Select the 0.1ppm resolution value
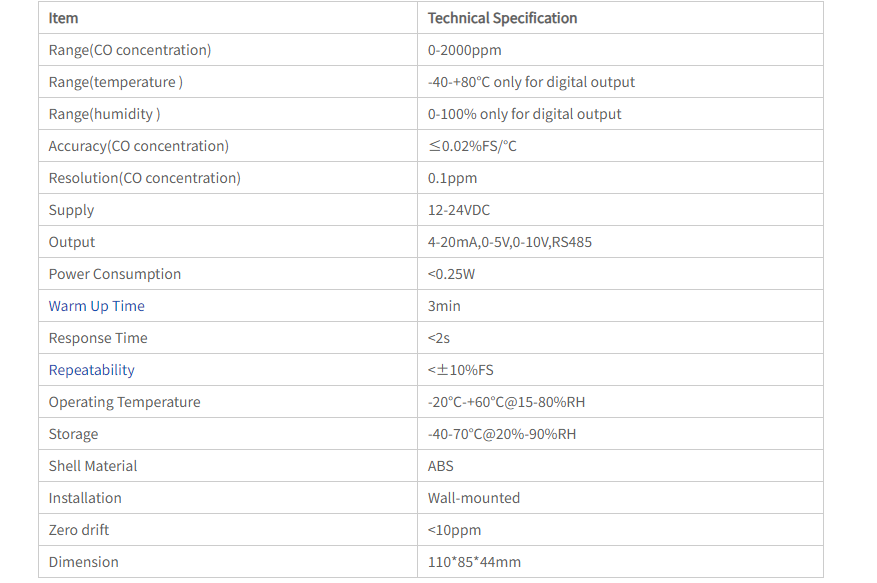 (x=452, y=178)
